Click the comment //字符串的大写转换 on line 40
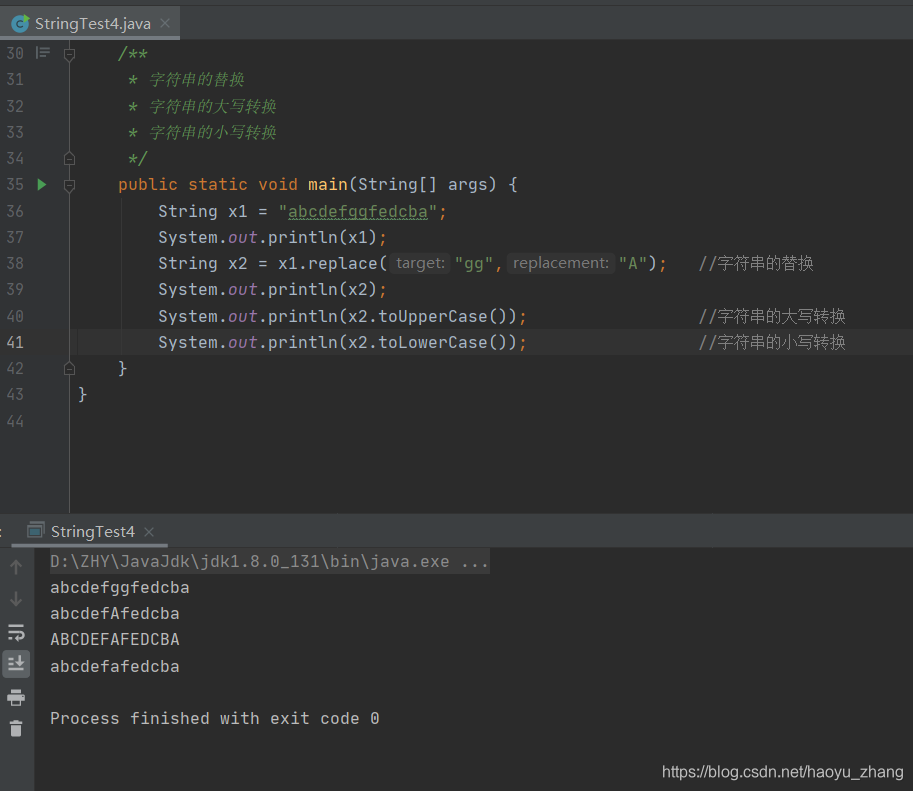Image resolution: width=913 pixels, height=791 pixels. click(772, 316)
